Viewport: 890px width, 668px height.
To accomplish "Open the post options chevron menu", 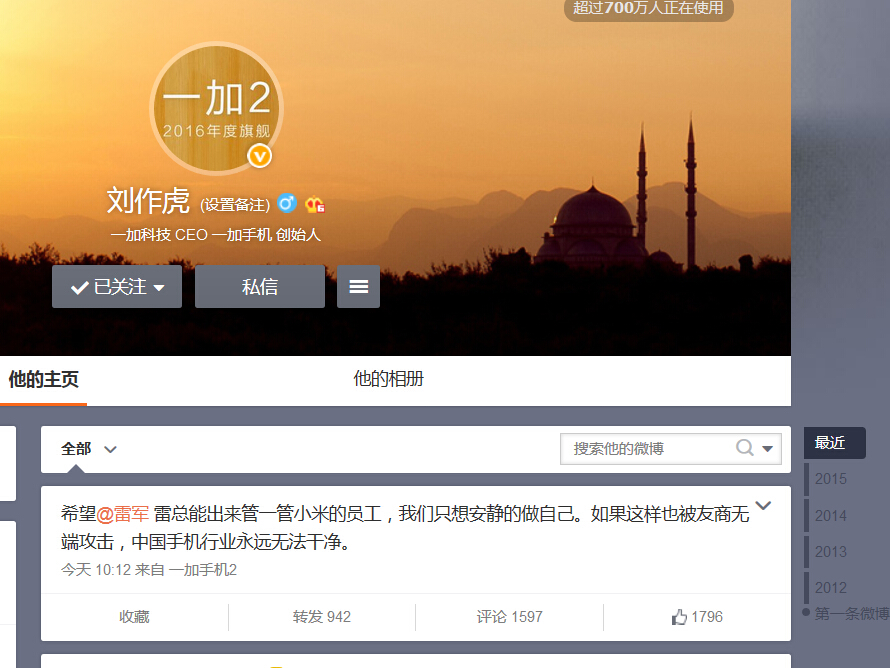I will point(763,506).
